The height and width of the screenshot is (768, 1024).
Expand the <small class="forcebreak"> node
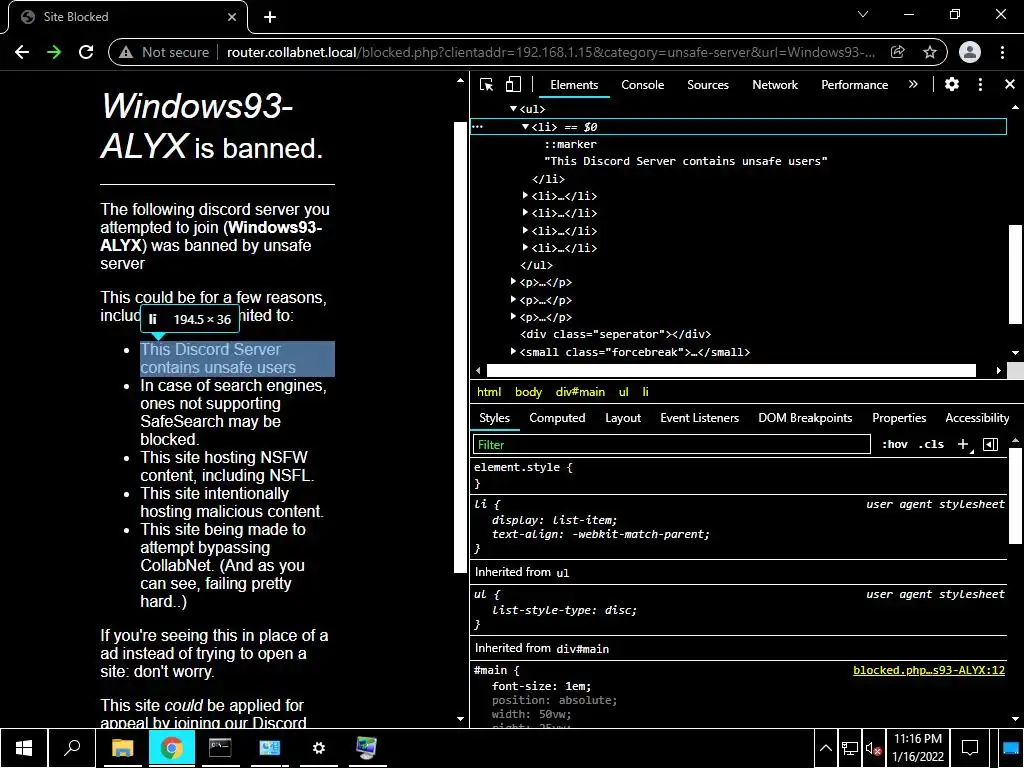[x=513, y=351]
